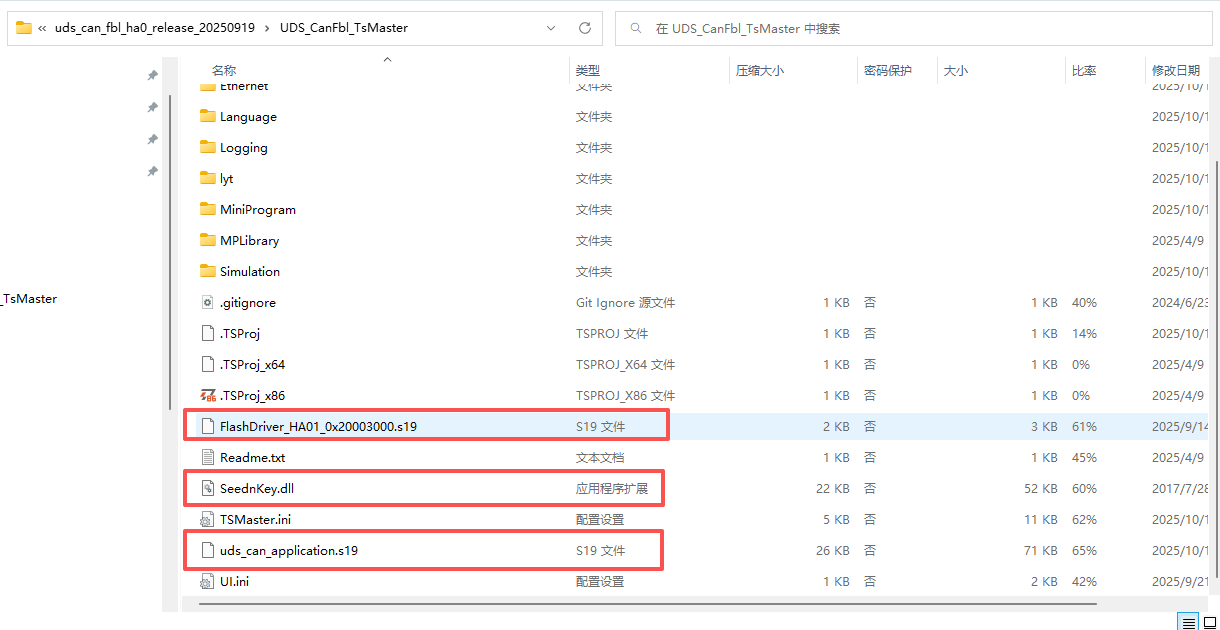Select the uds_can_application.s19 file

point(288,551)
